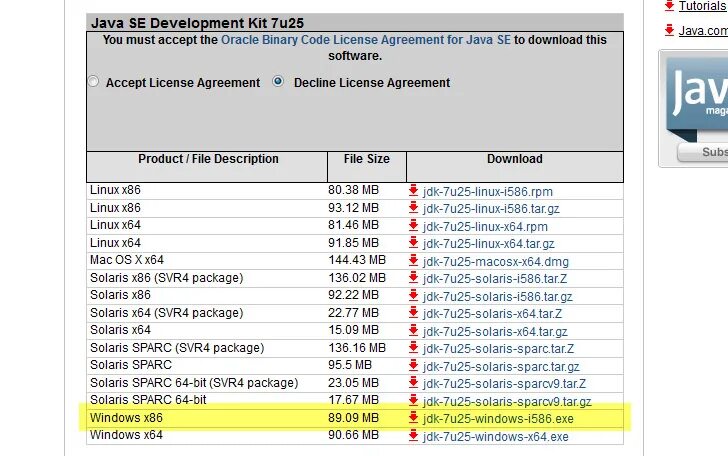728x456 pixels.
Task: Download jdk-7u25-solaris-sparcv9.tar.gz
Action: tap(507, 401)
